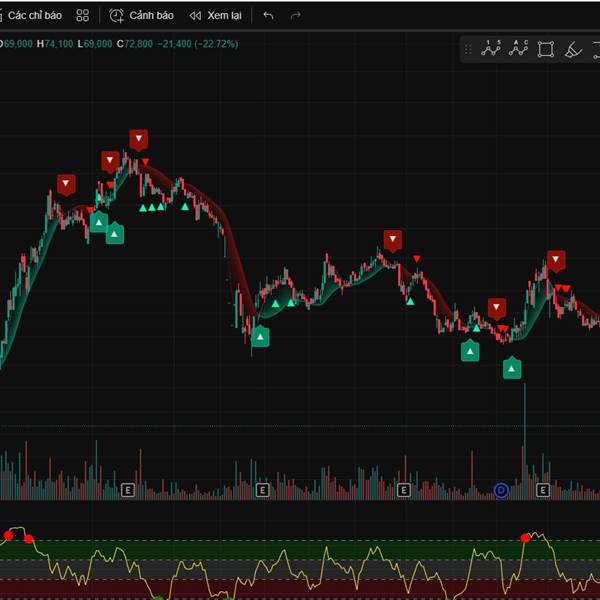600x600 pixels.
Task: Click the blue D dividend marker
Action: pyautogui.click(x=501, y=490)
